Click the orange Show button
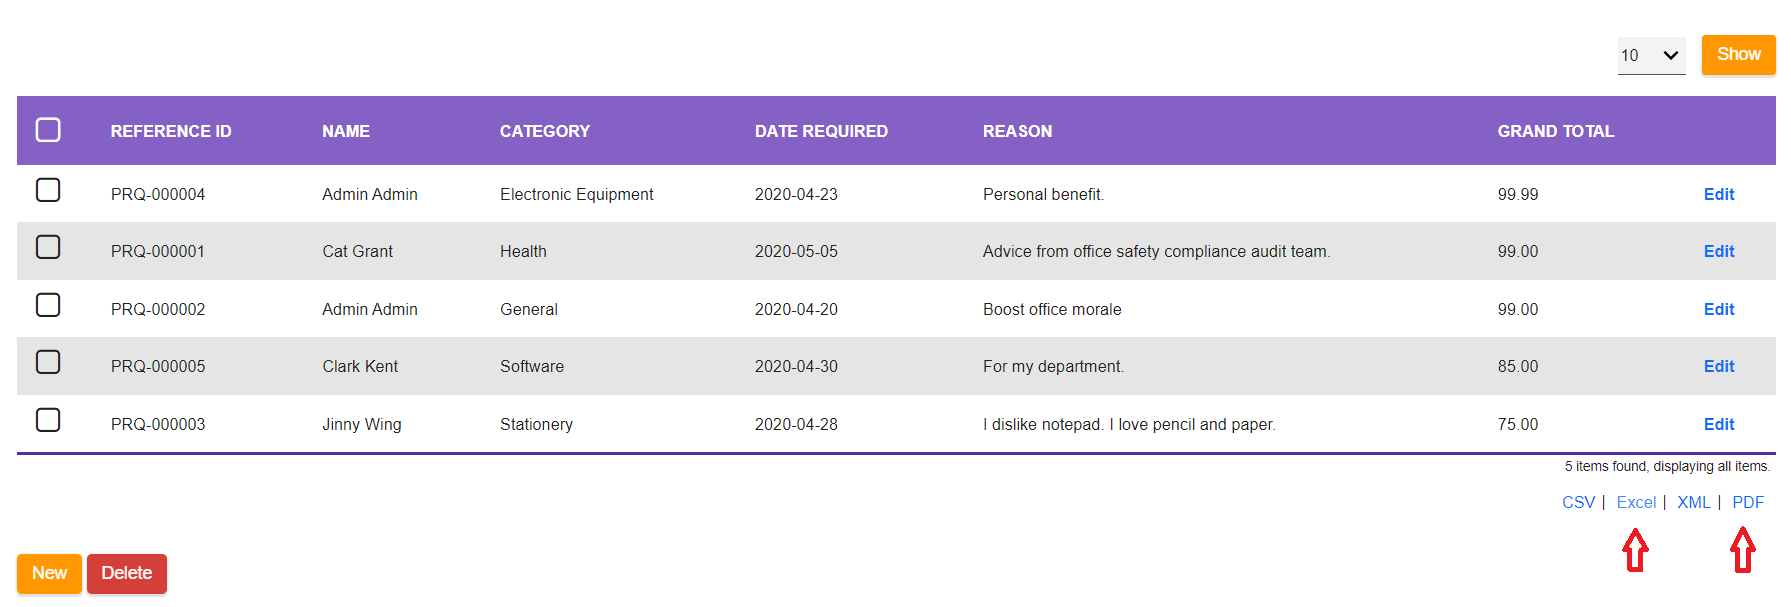Screen dimensions: 1791x607 (1738, 55)
